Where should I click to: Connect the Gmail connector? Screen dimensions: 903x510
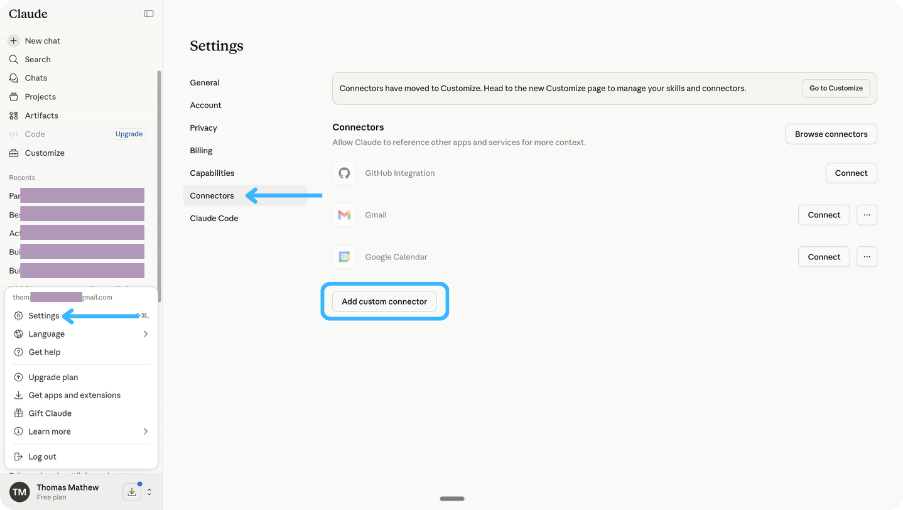click(x=824, y=215)
